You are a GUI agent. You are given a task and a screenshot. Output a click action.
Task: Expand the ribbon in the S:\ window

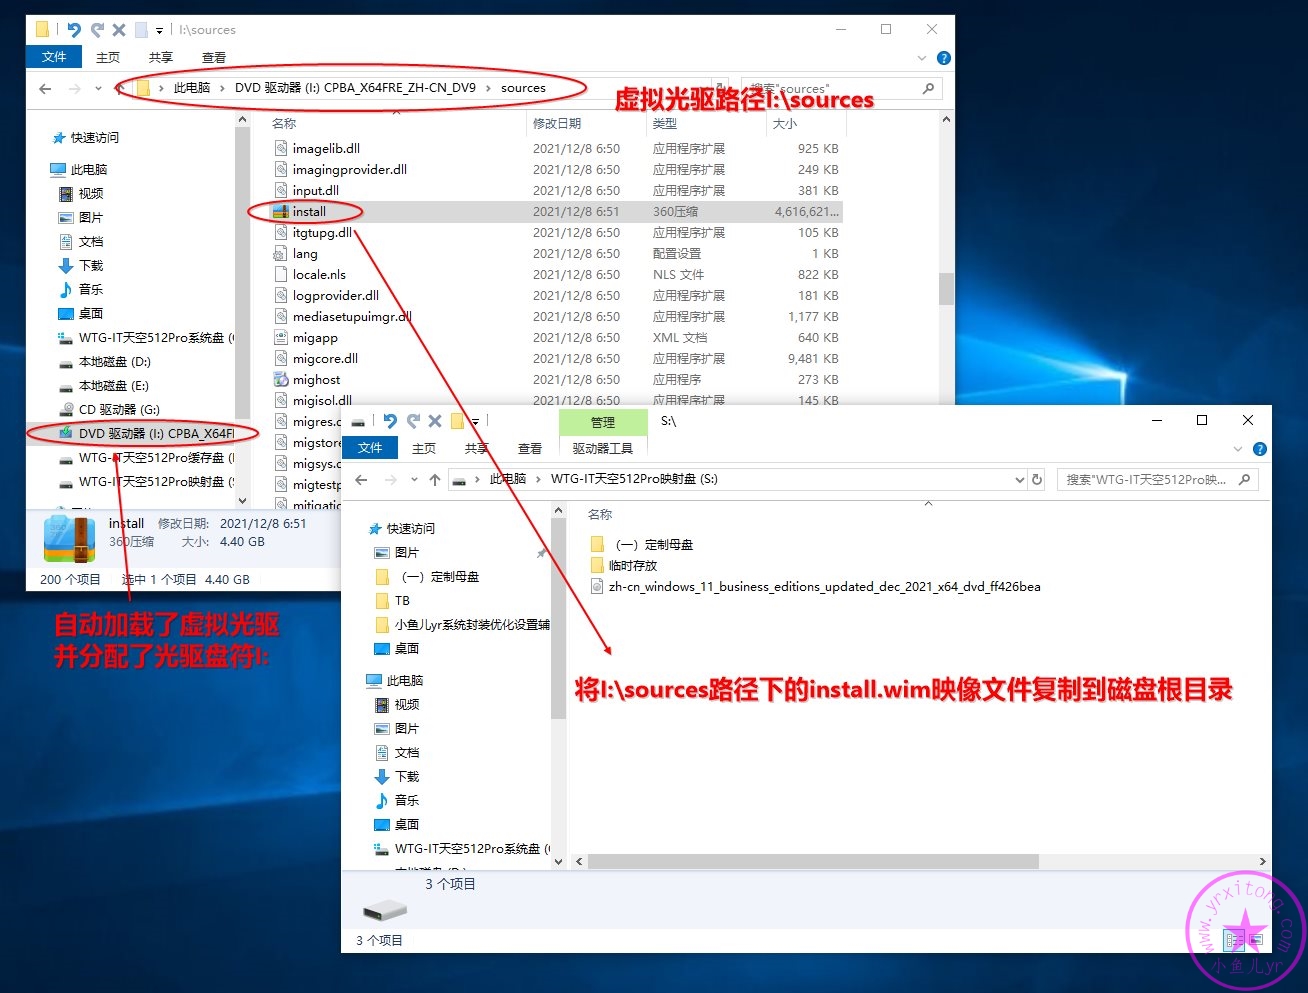click(1237, 449)
